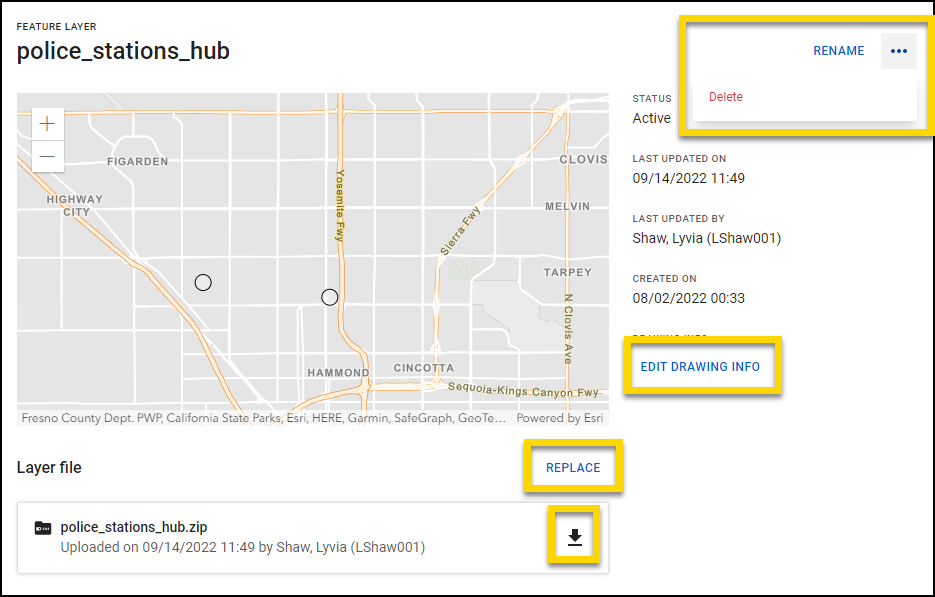Click the map zoom-out minus icon
The height and width of the screenshot is (597, 935).
47,156
